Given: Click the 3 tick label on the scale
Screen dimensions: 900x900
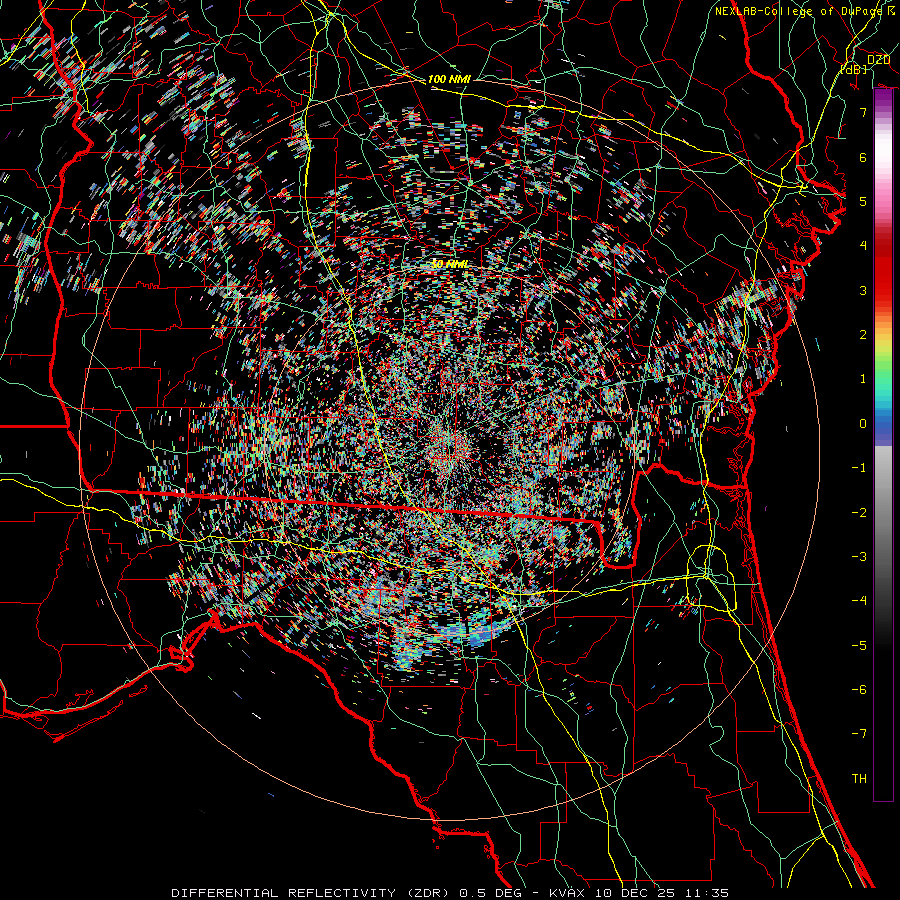Looking at the screenshot, I should coord(863,290).
